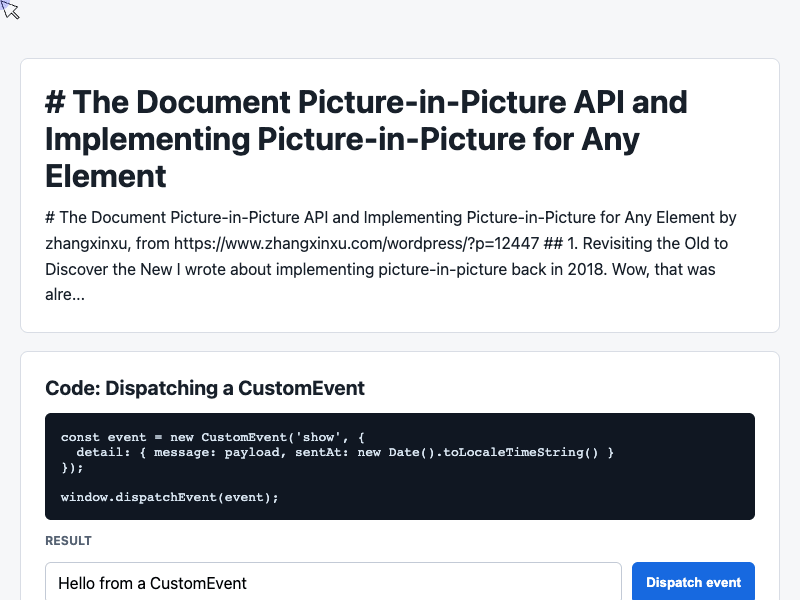
Task: Select the article's main title heading
Action: 366,139
